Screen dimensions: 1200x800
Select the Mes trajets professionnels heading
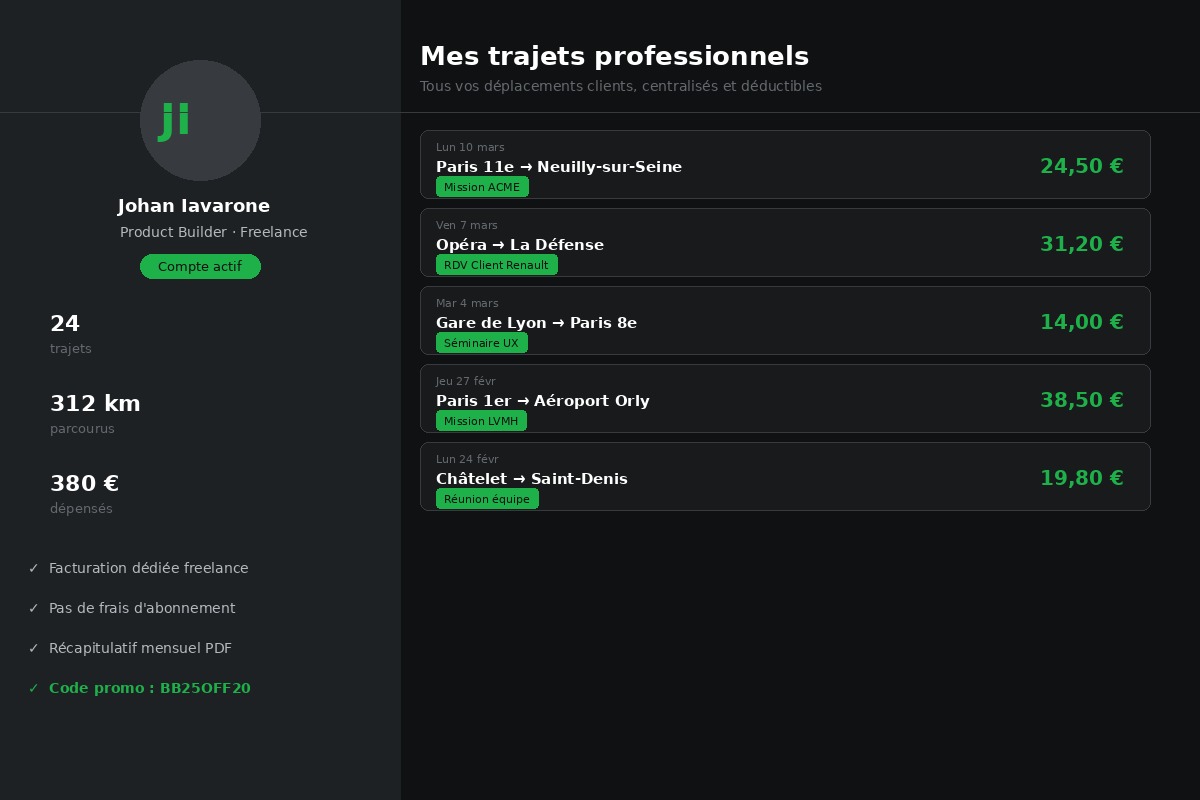point(614,56)
